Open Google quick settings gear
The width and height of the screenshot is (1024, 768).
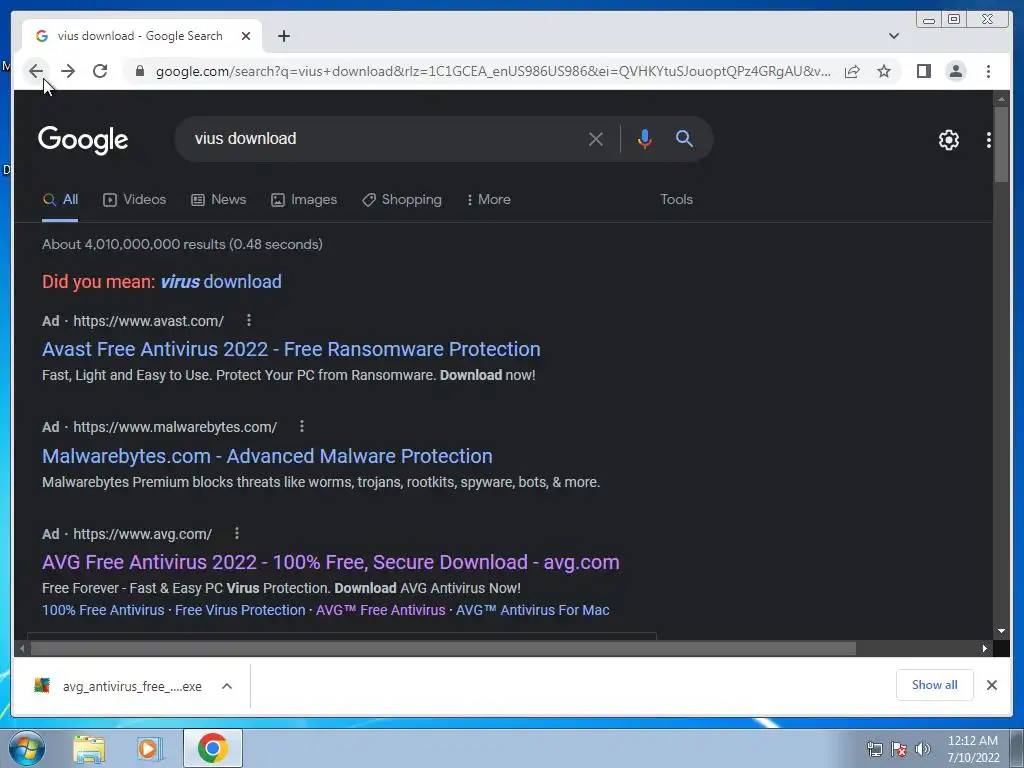[948, 140]
